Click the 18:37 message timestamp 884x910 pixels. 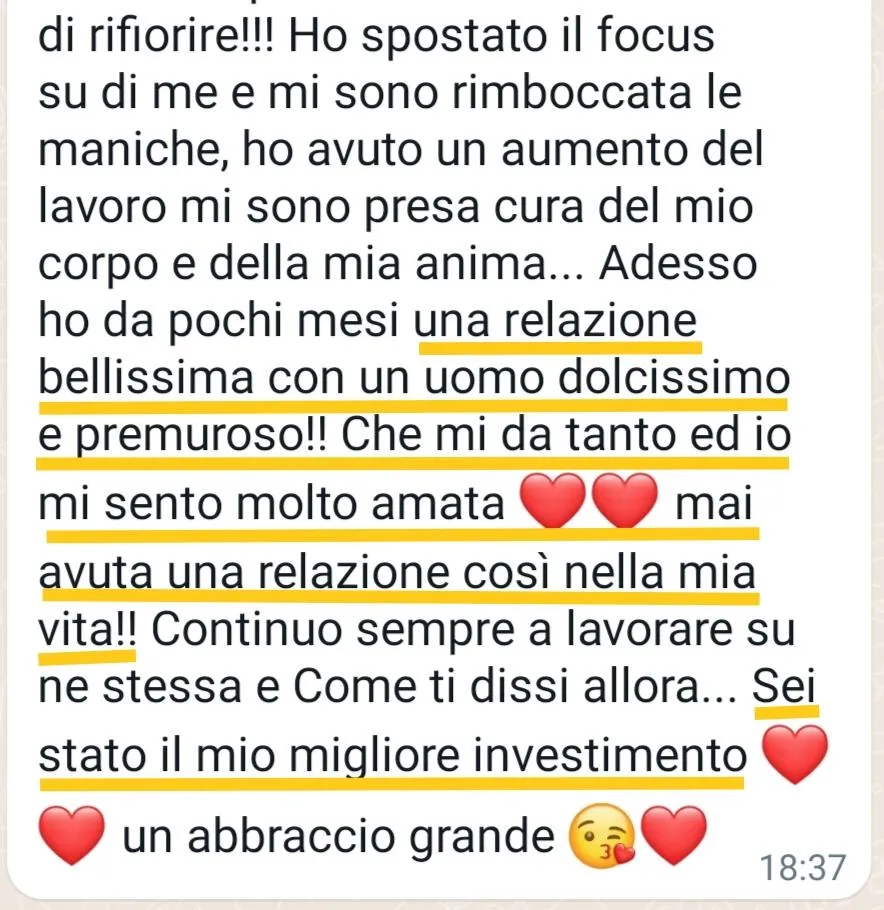pos(803,868)
